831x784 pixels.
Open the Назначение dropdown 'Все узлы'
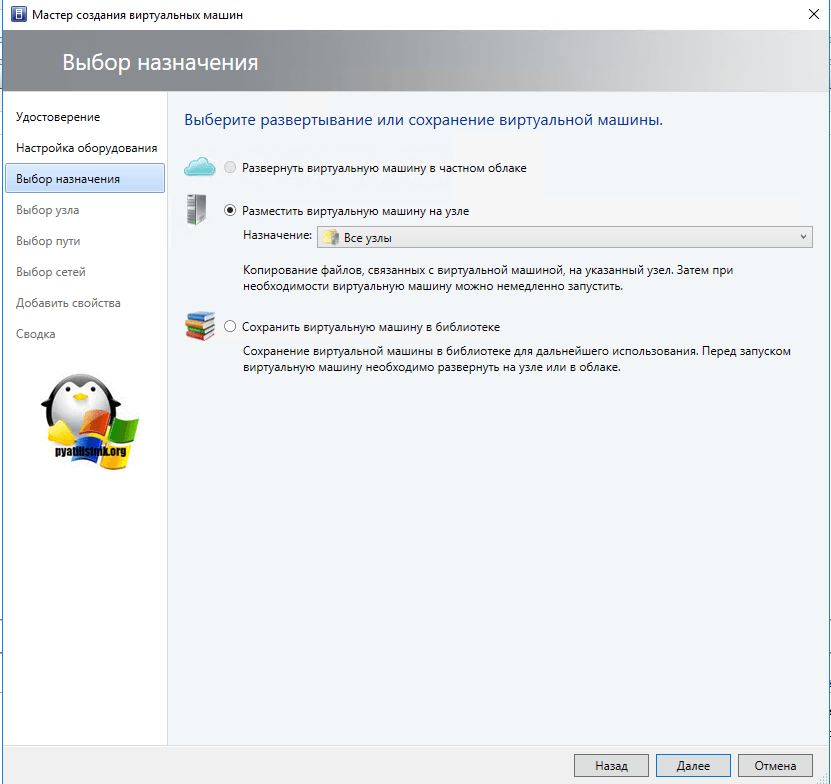tap(564, 237)
